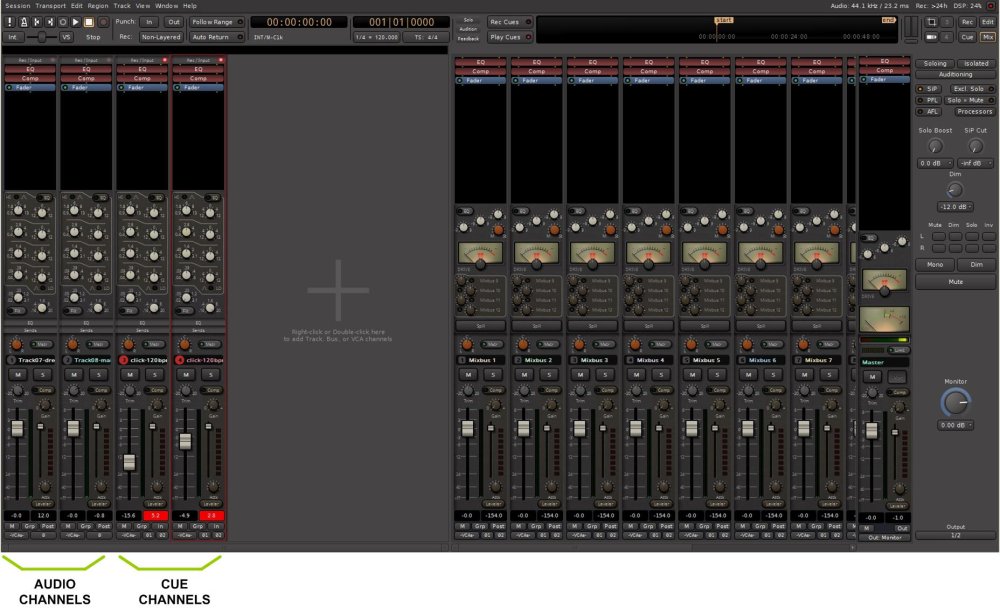Click the Go to session start icon

point(37,21)
